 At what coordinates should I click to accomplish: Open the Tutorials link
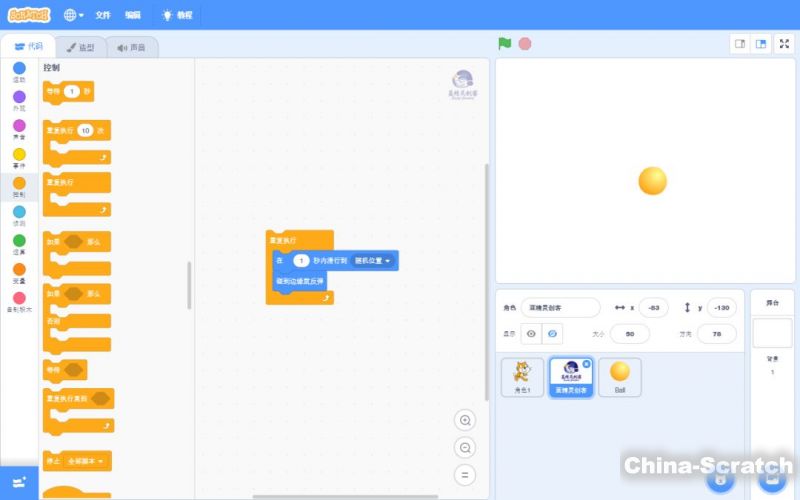point(176,15)
